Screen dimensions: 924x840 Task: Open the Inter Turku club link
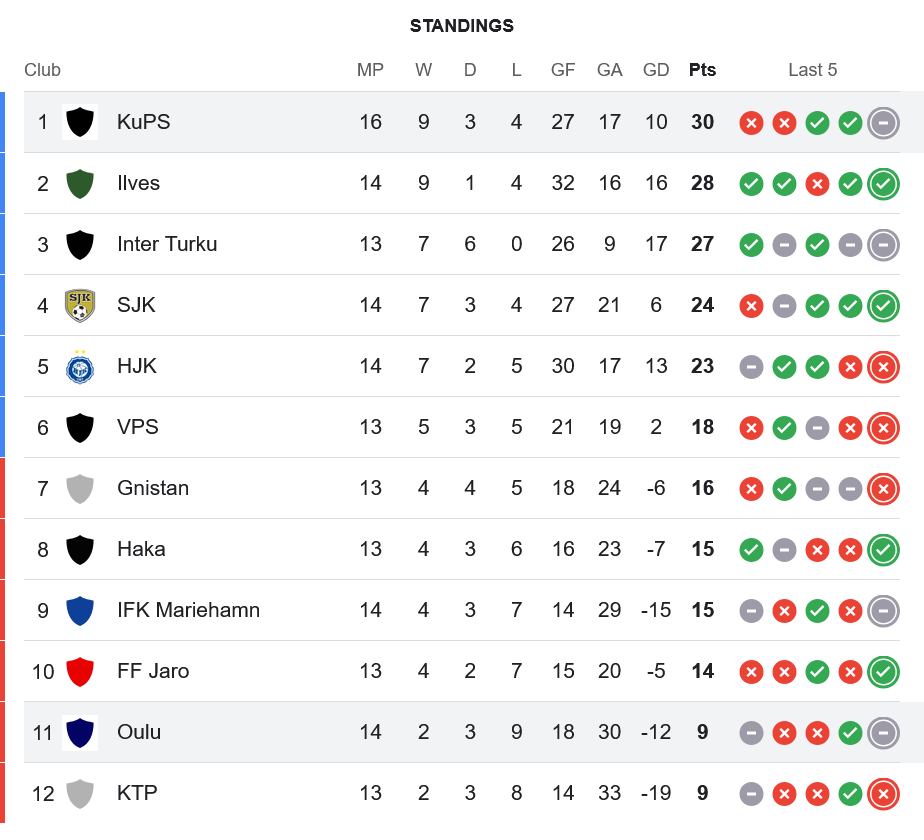click(x=166, y=244)
